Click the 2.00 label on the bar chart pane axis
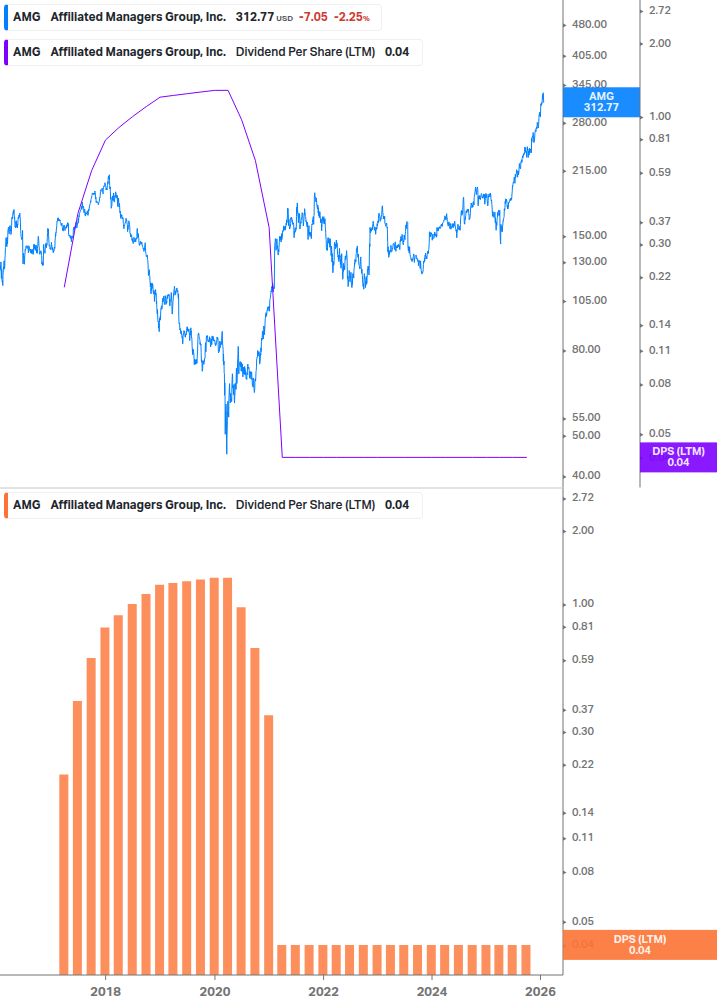Image resolution: width=717 pixels, height=1005 pixels. [583, 531]
